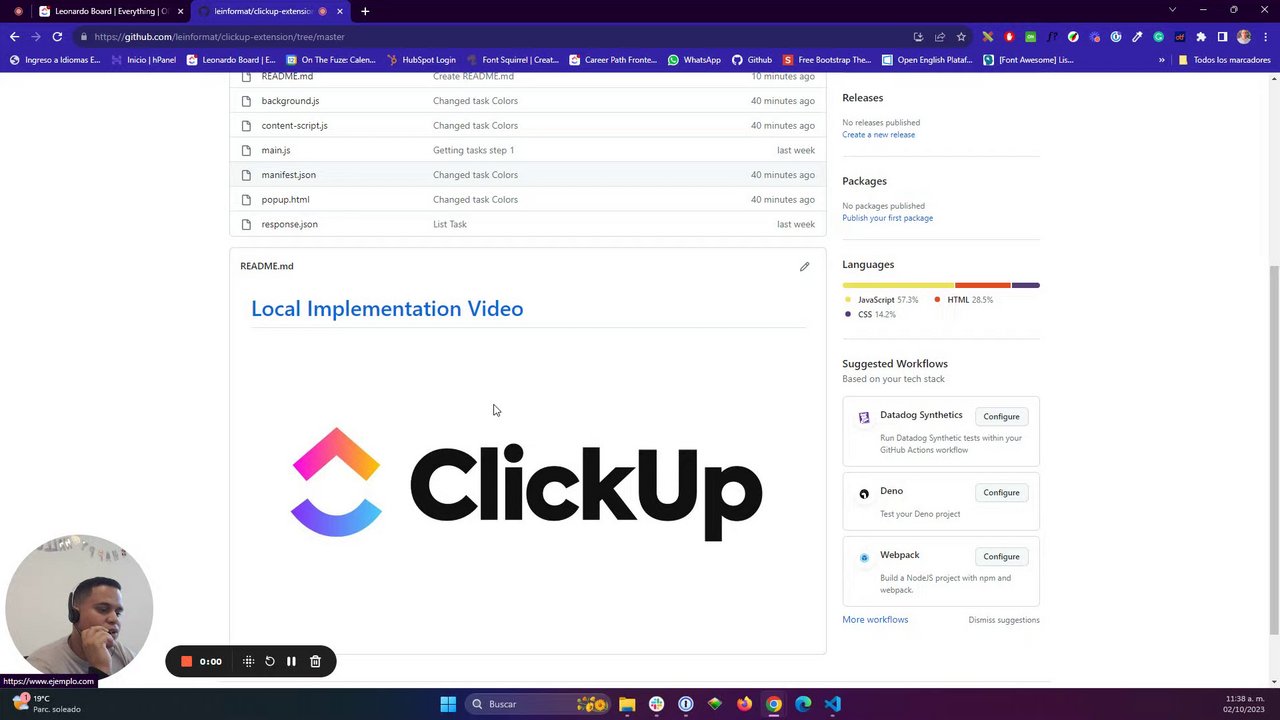Screen dimensions: 1280x720
Task: Open the Github bookmark
Action: 752,60
